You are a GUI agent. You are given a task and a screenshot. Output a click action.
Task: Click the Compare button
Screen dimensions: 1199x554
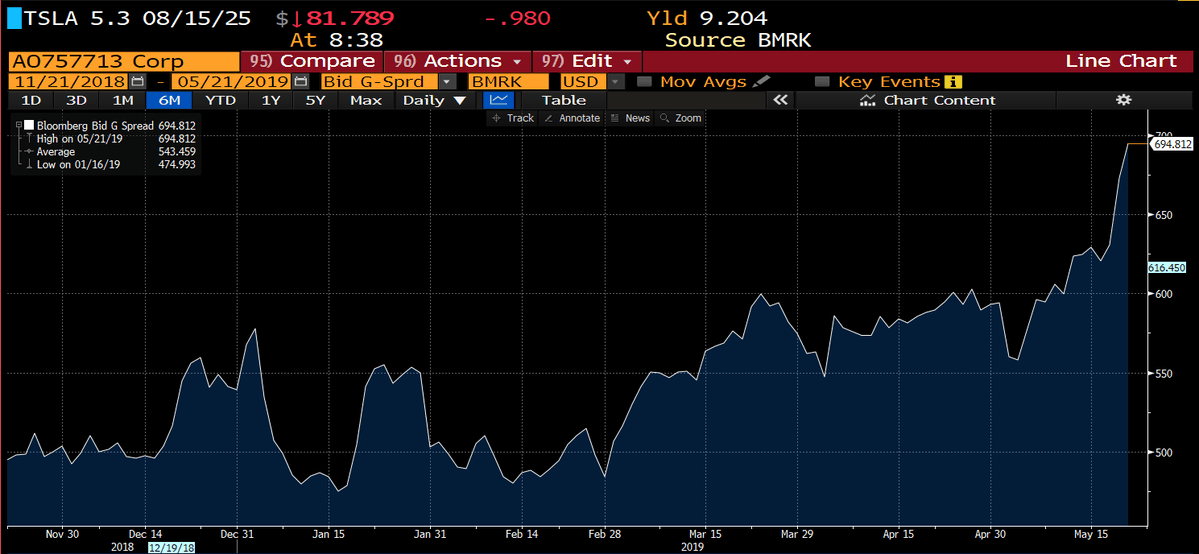(312, 61)
